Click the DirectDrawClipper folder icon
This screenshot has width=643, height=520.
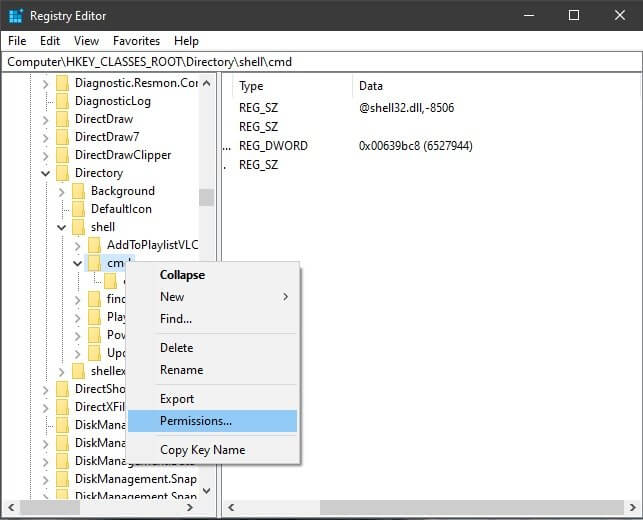pyautogui.click(x=62, y=155)
